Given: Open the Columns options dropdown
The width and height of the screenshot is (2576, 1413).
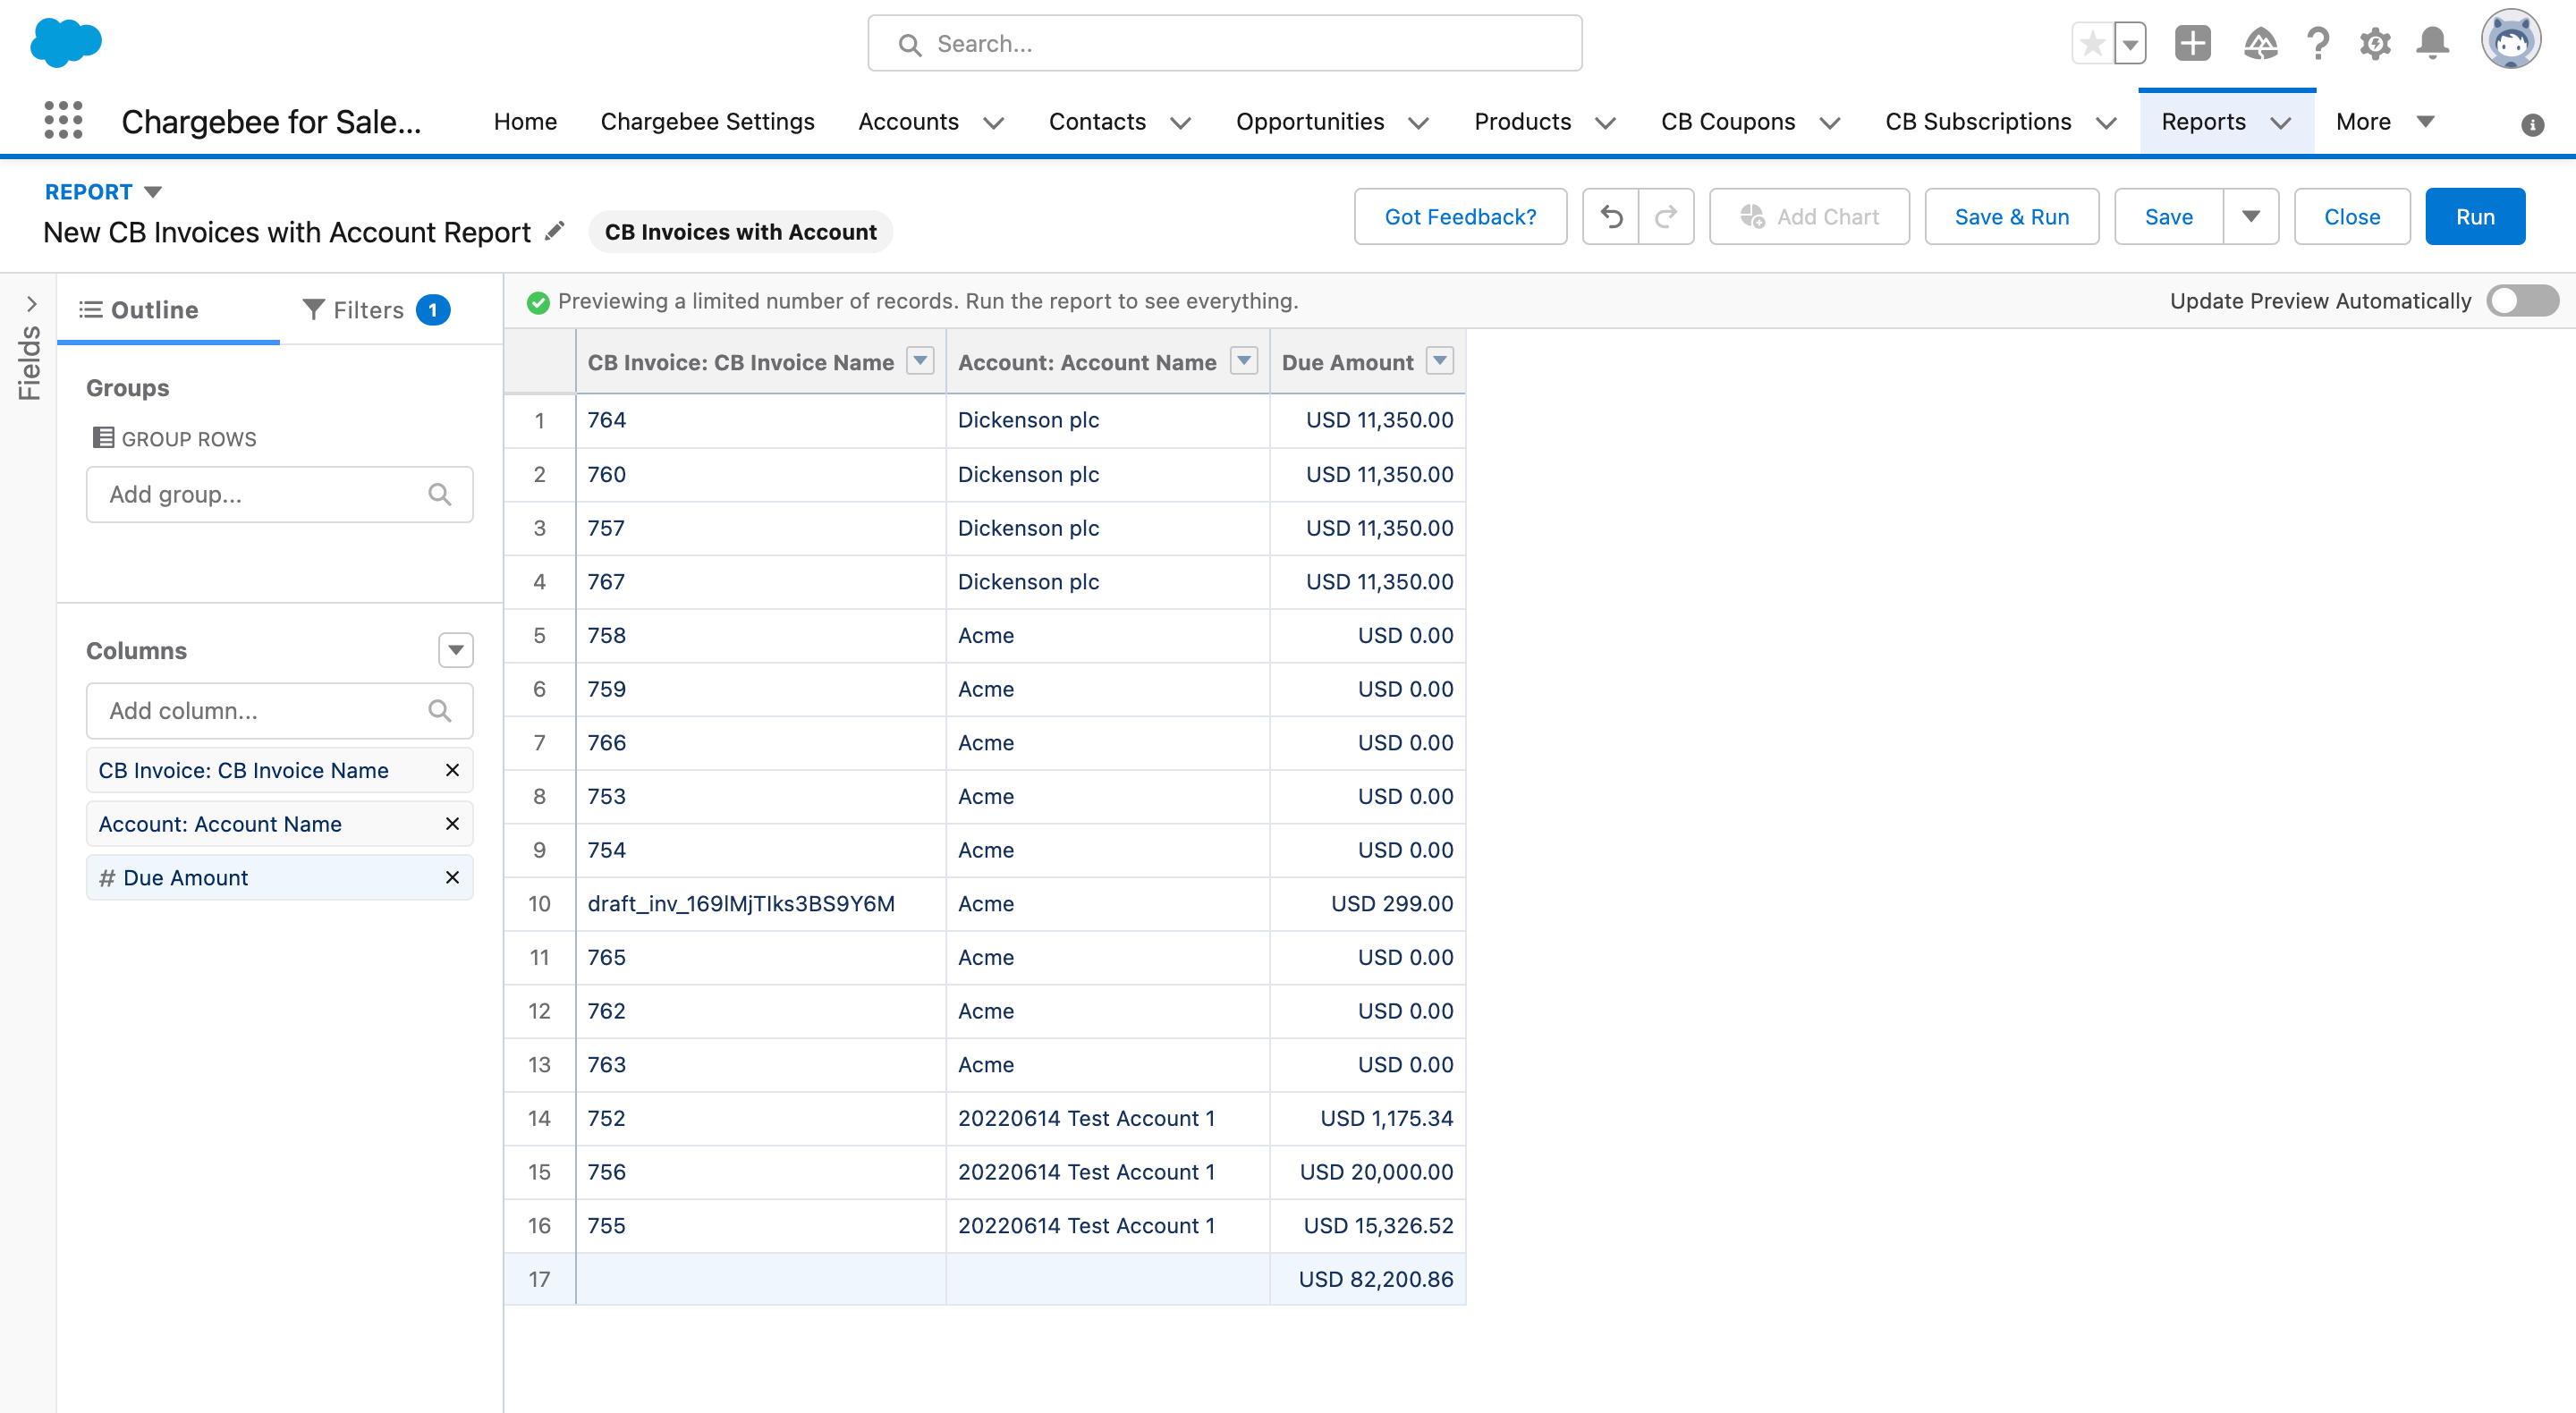Looking at the screenshot, I should 455,650.
